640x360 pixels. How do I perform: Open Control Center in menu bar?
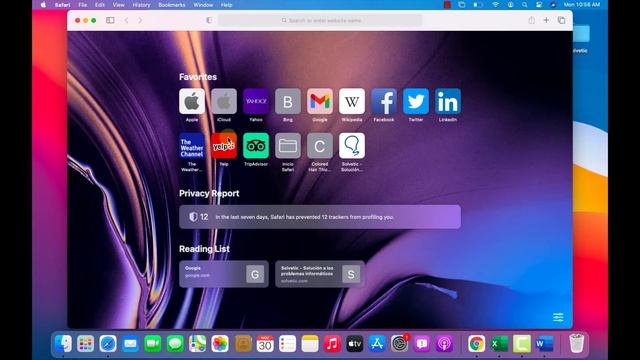[x=539, y=5]
